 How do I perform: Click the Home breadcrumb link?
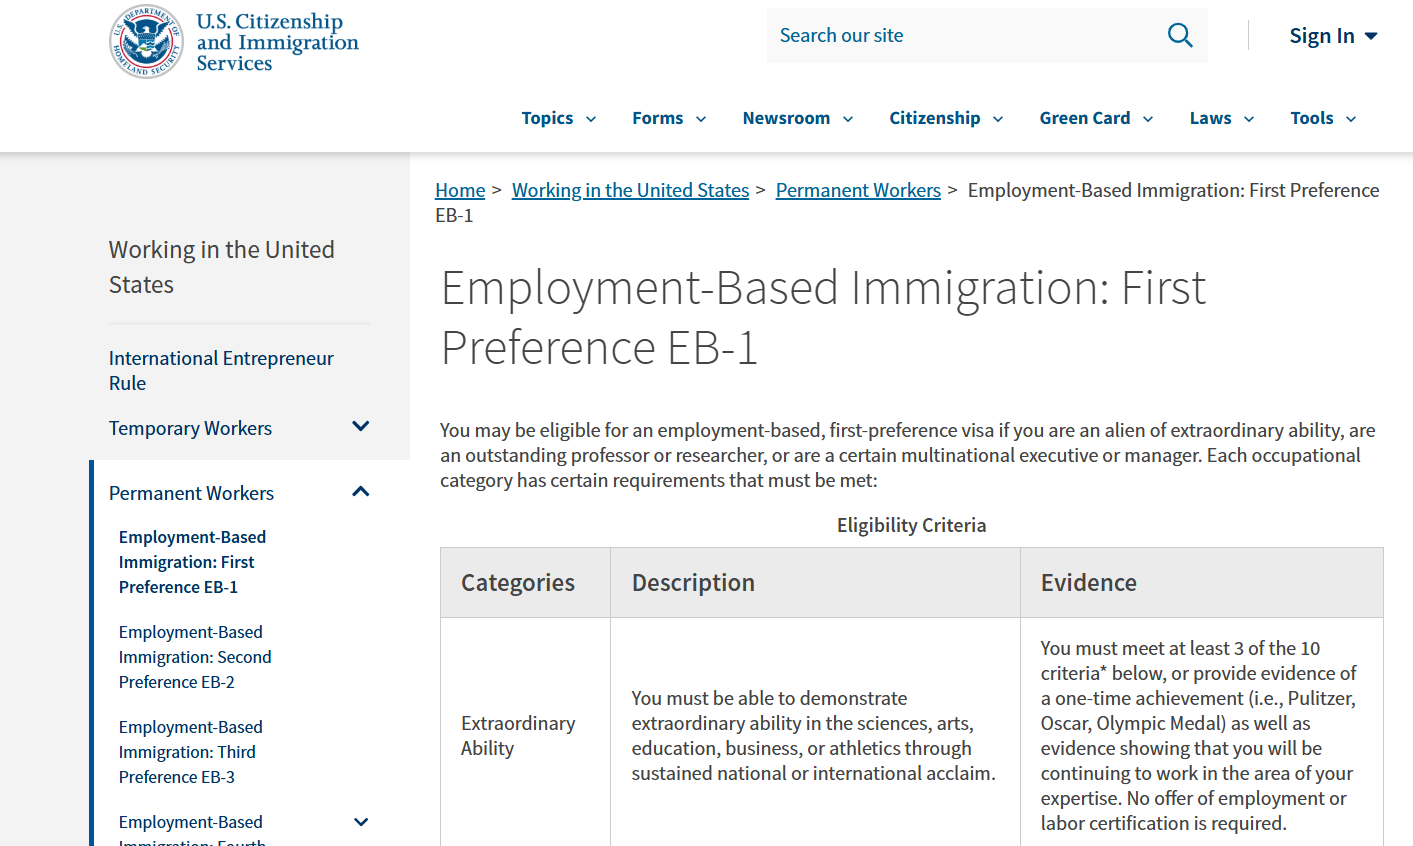coord(460,189)
